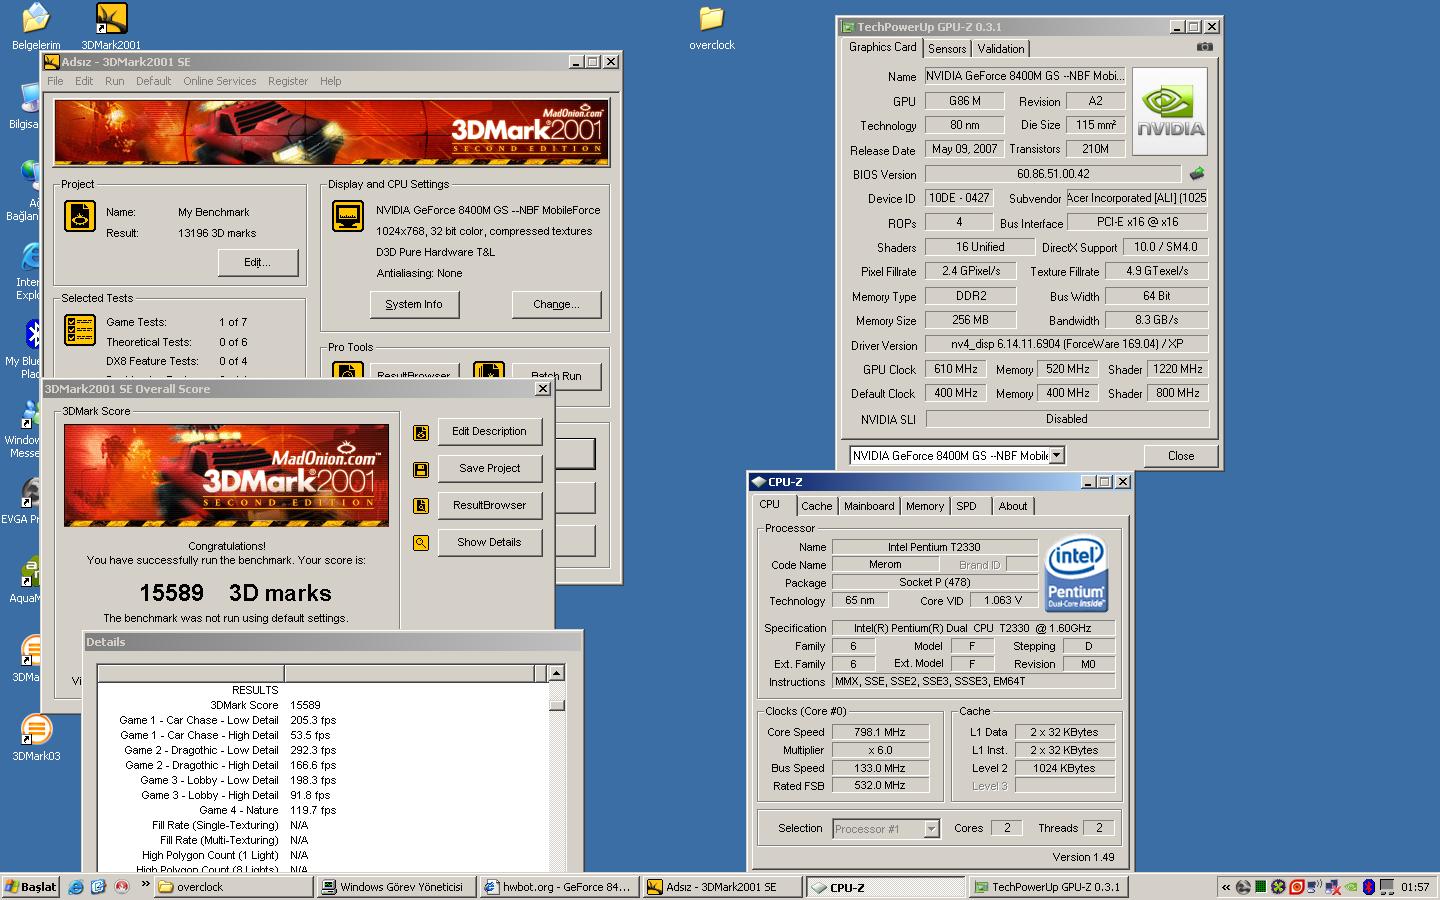This screenshot has height=900, width=1440.
Task: Expand the quick launch overflow chevron
Action: pyautogui.click(x=144, y=884)
